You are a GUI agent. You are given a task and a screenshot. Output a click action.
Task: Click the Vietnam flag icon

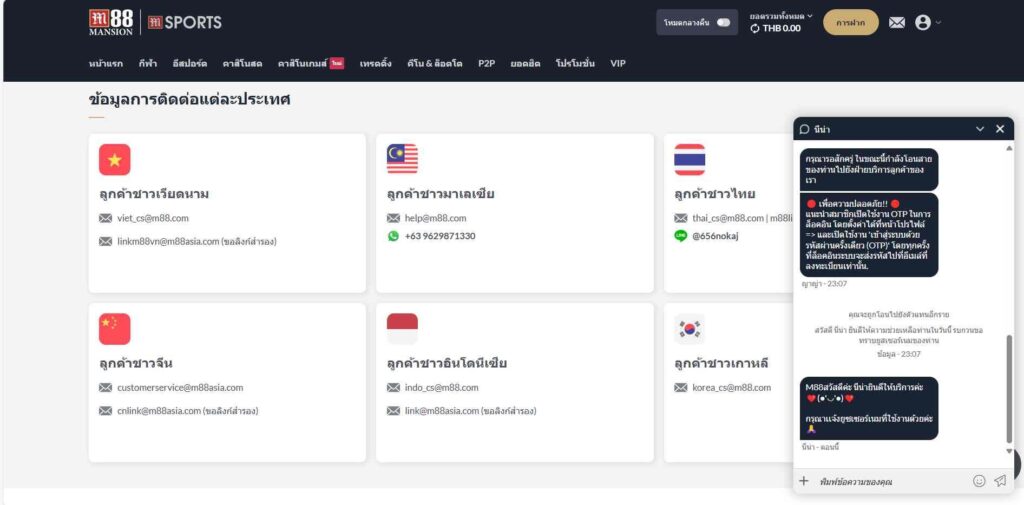click(x=115, y=159)
